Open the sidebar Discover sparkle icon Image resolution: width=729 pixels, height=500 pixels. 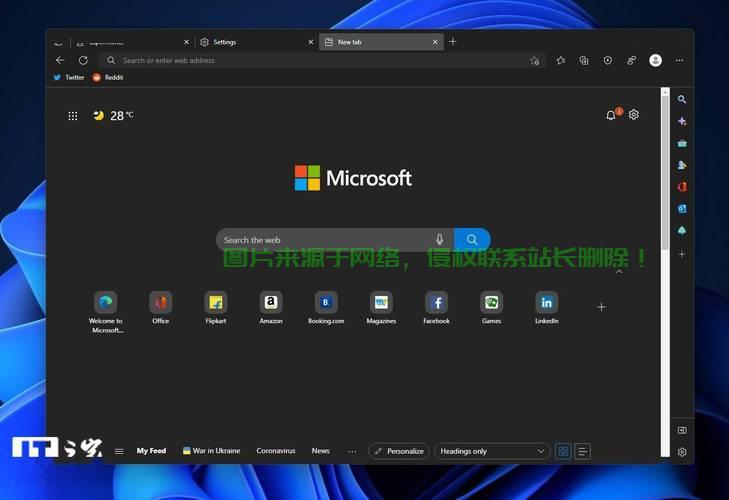click(x=682, y=121)
